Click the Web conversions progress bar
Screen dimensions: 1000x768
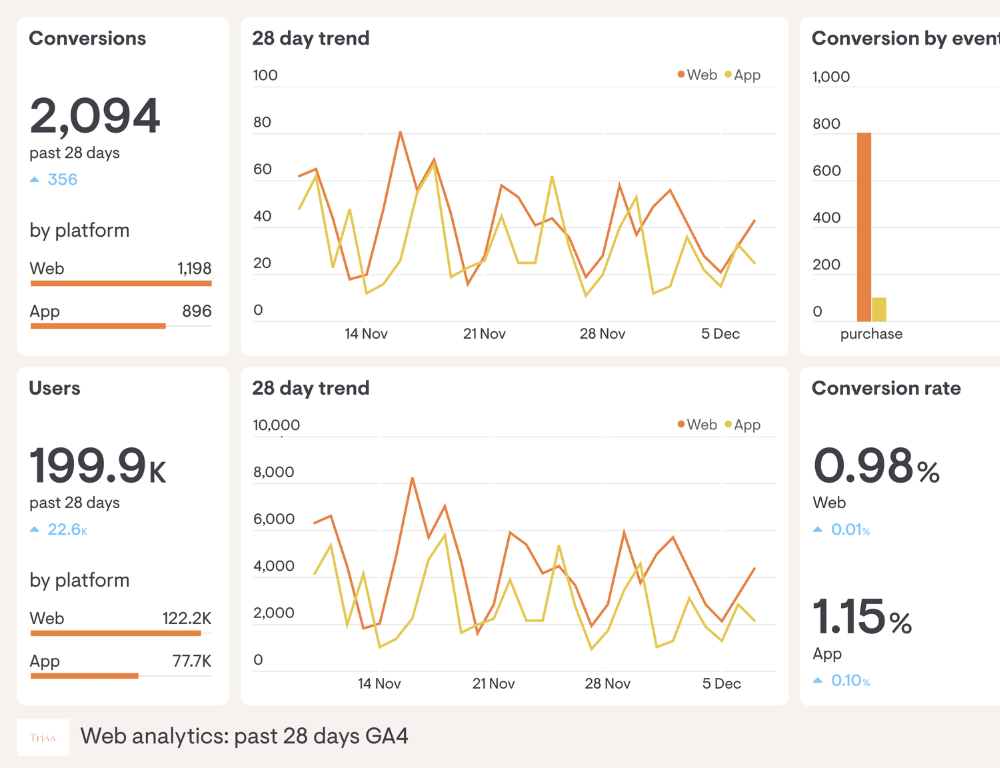tap(120, 283)
